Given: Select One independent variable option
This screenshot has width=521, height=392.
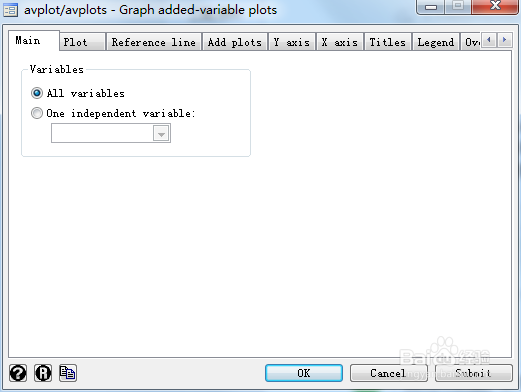Looking at the screenshot, I should click(x=37, y=113).
